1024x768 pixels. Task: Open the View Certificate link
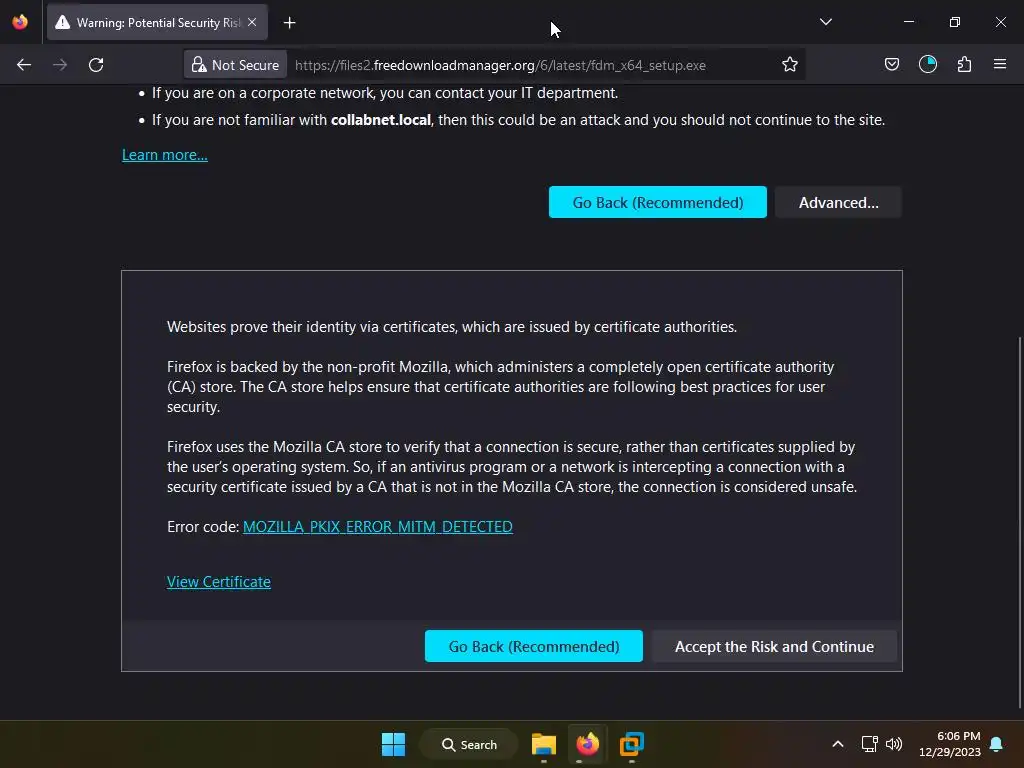point(219,581)
